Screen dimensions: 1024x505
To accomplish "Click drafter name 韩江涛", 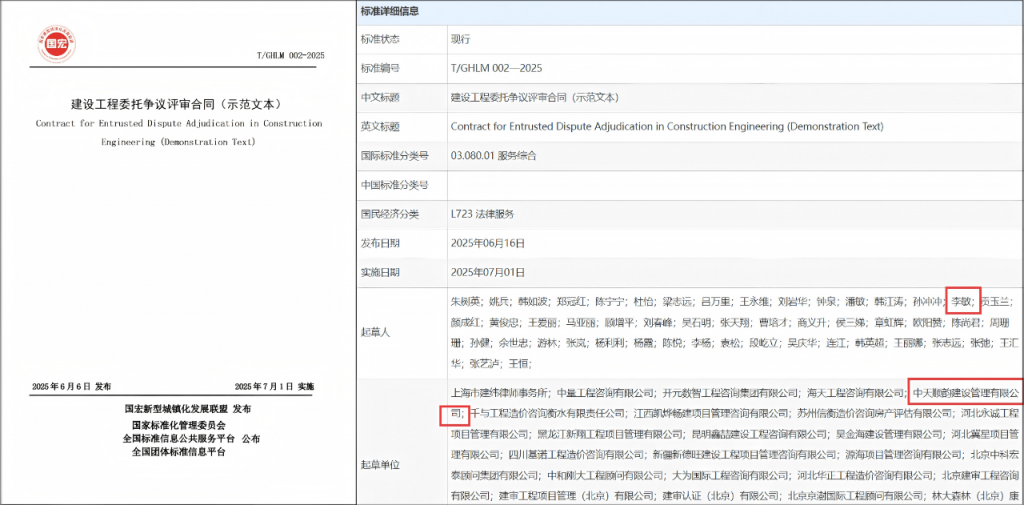I will pos(888,302).
